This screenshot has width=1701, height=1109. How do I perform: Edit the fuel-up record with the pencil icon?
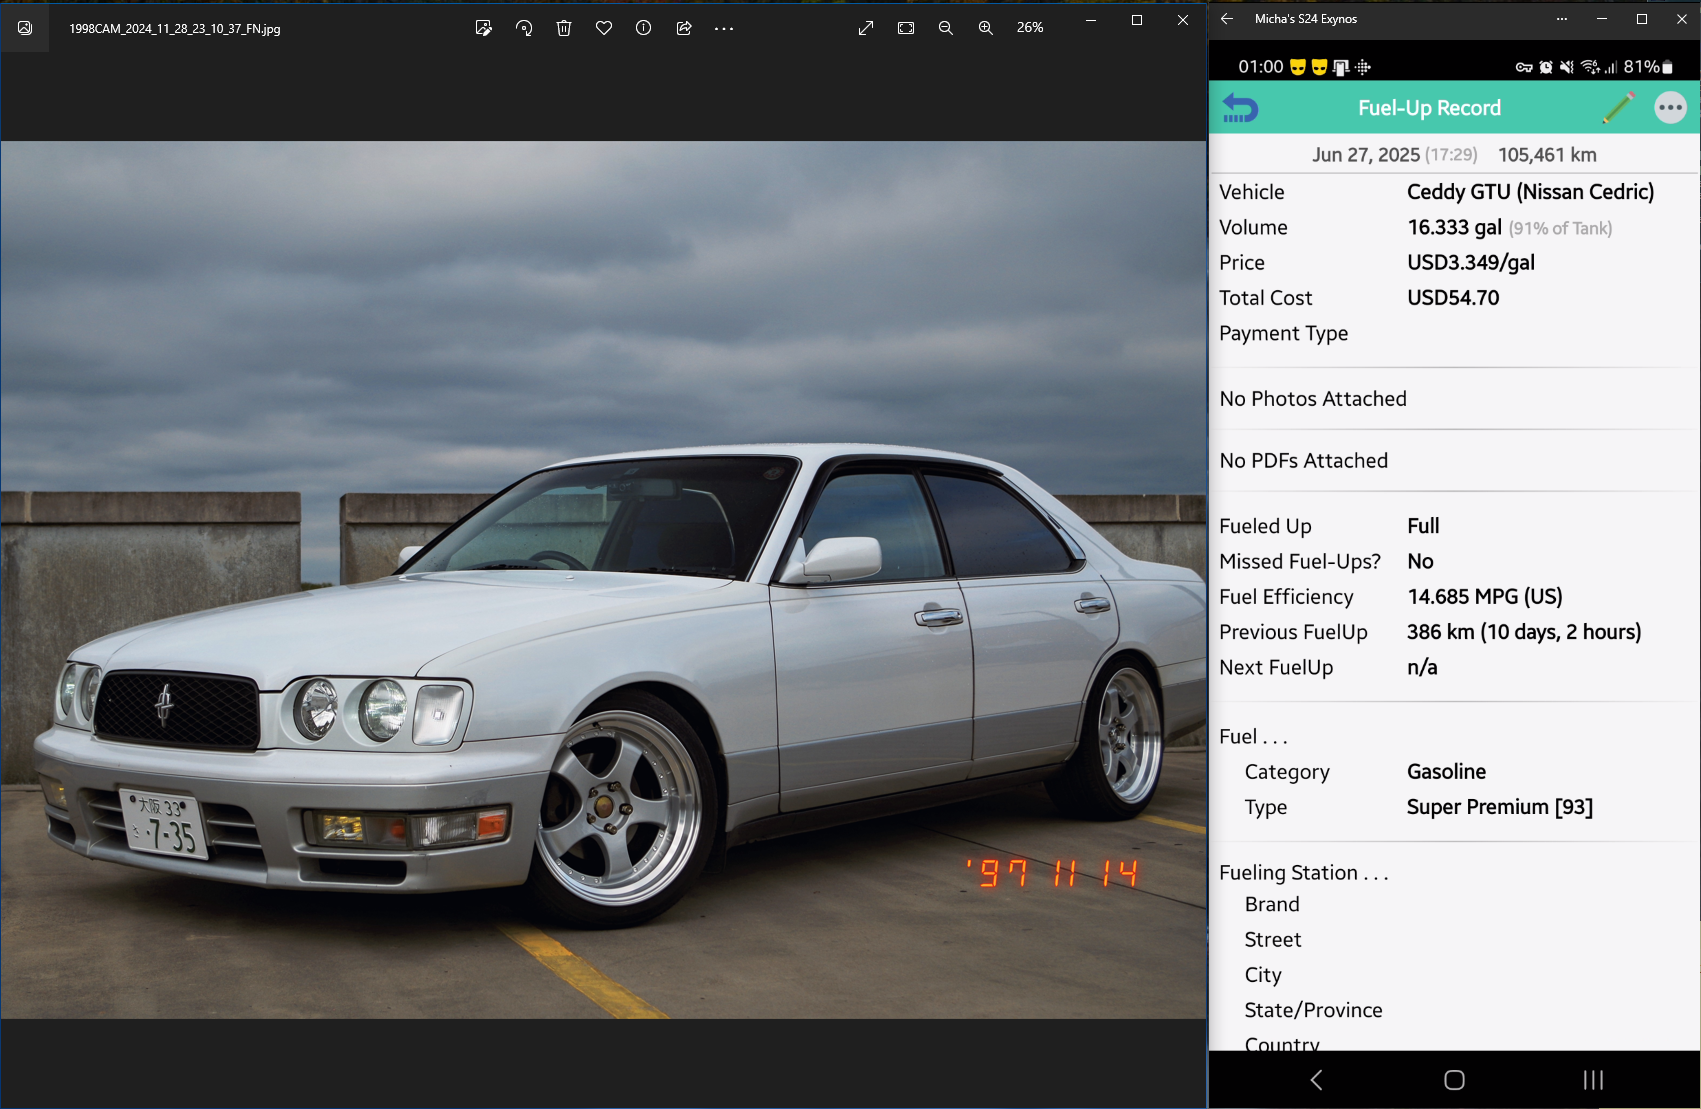pos(1618,107)
